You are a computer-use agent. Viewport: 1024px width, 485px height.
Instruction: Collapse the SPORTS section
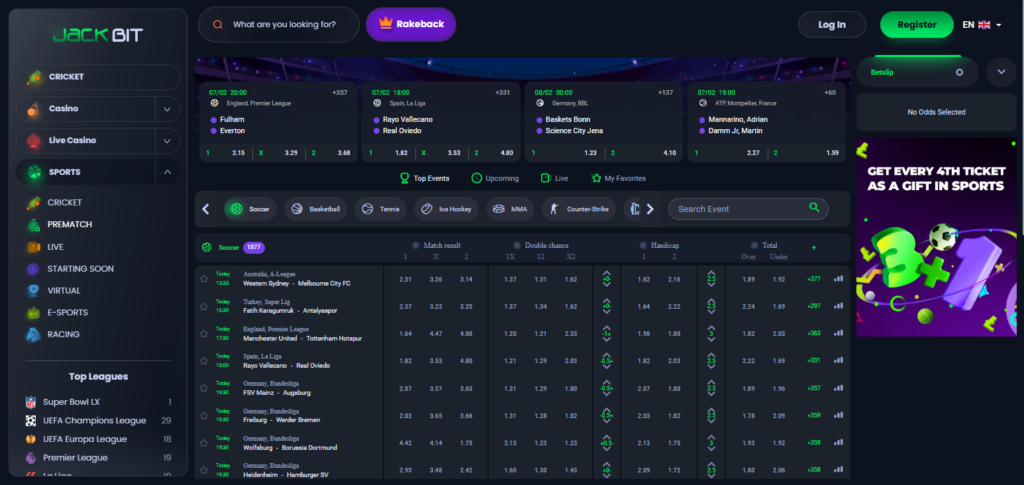[x=166, y=172]
